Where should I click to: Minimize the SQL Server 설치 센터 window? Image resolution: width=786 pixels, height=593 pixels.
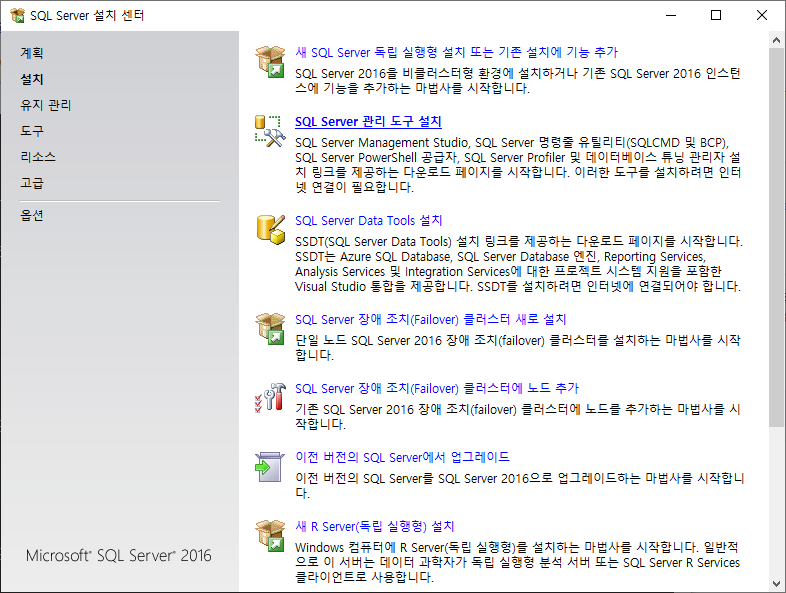click(x=671, y=16)
